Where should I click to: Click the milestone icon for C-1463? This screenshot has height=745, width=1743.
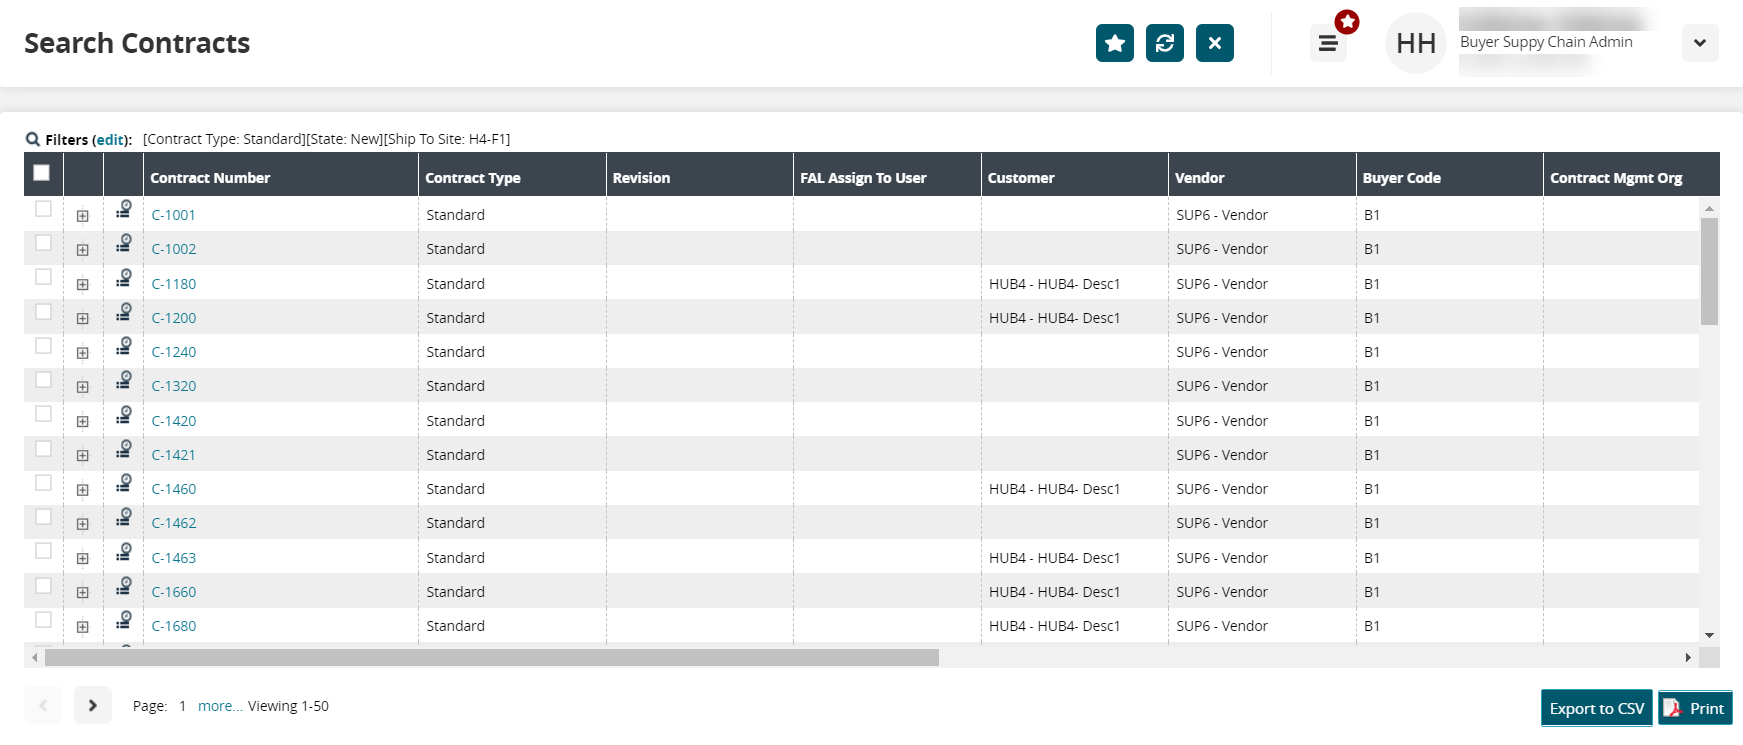click(124, 552)
